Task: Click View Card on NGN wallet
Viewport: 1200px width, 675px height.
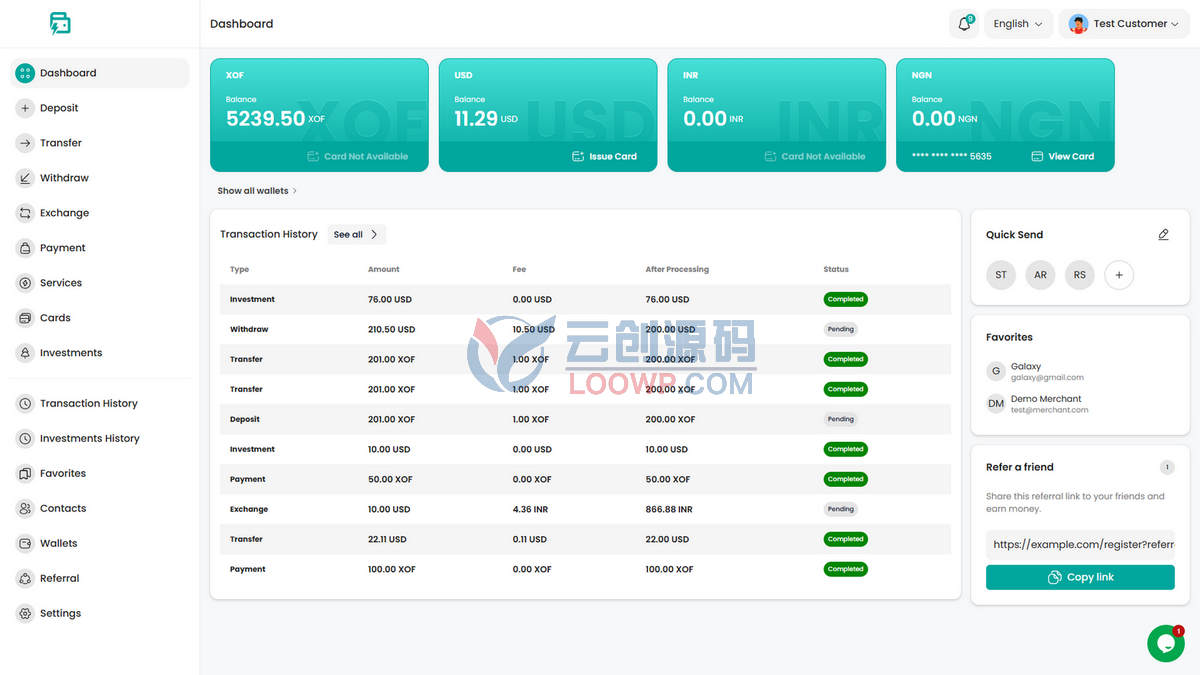Action: click(1062, 157)
